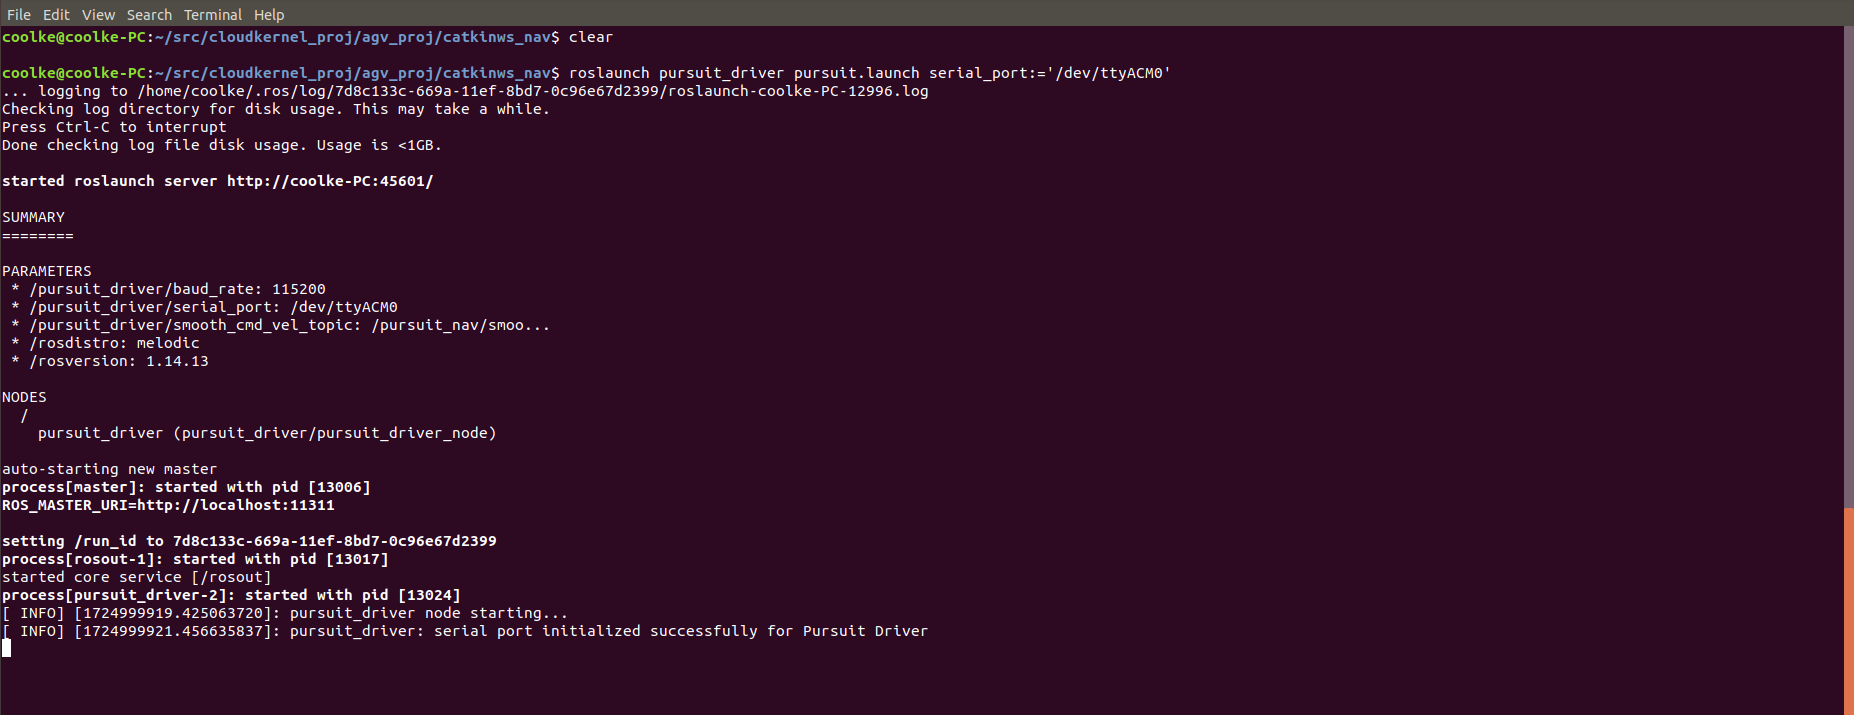
Task: Click the orange scrollbar thumb
Action: [x=1848, y=611]
